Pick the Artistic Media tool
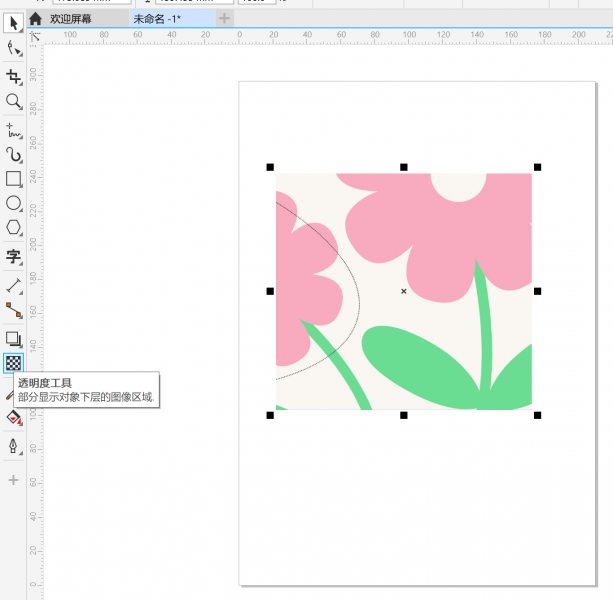The height and width of the screenshot is (600, 613). coord(14,155)
